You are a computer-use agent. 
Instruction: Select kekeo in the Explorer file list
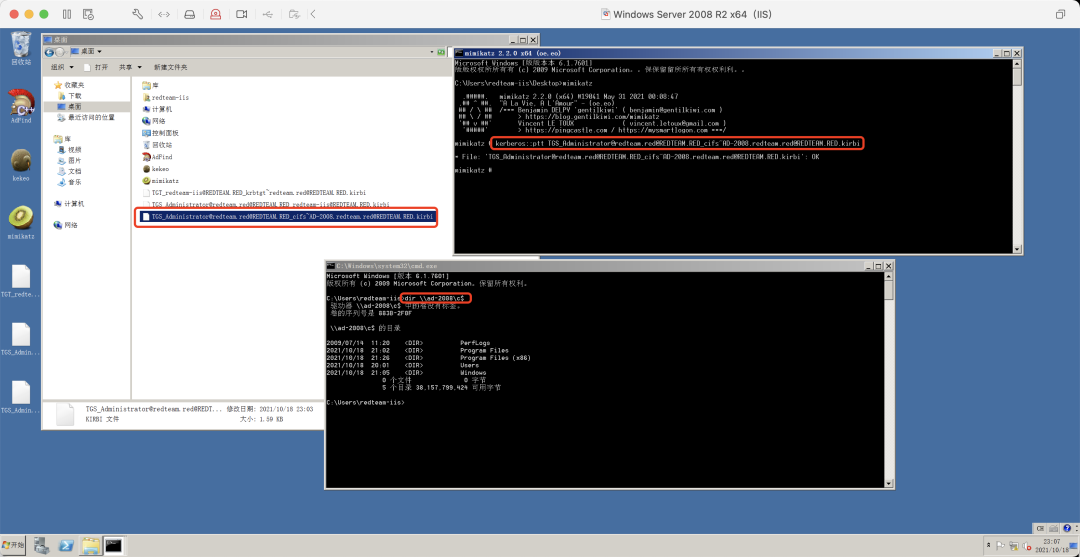(x=156, y=169)
